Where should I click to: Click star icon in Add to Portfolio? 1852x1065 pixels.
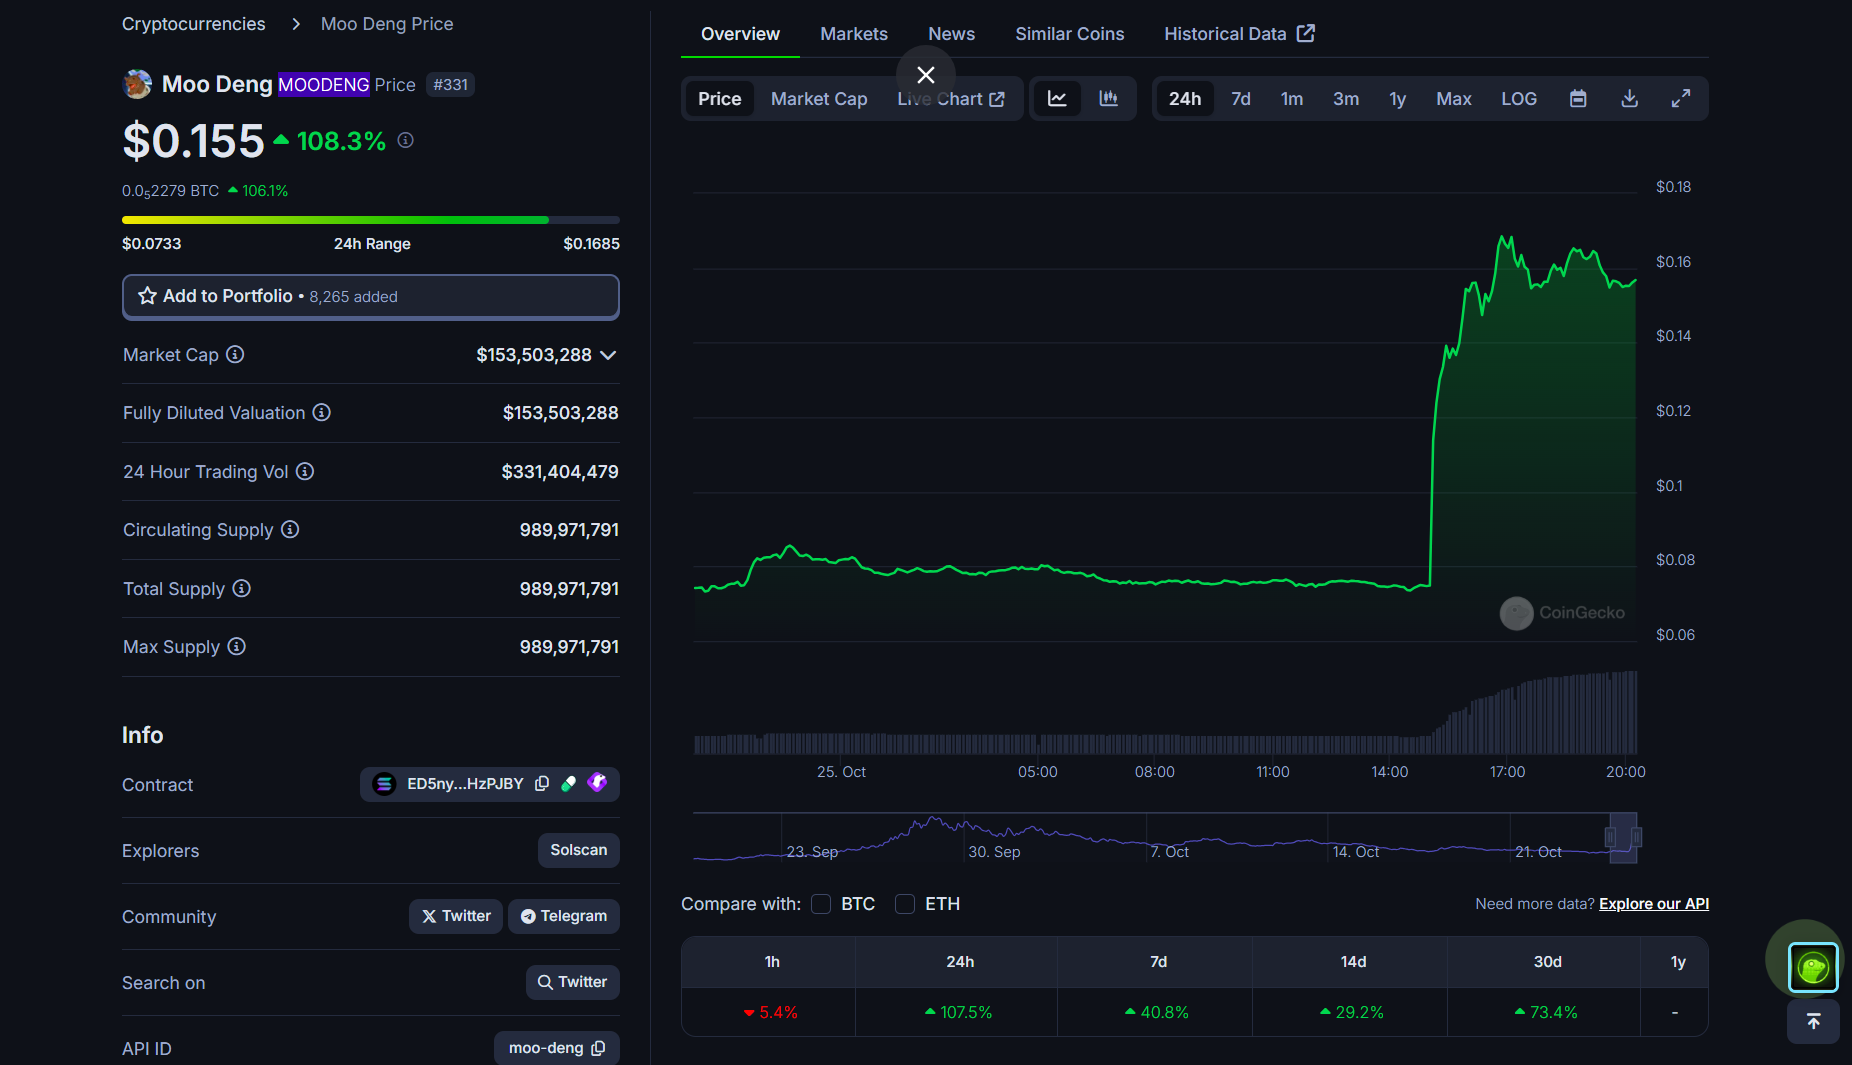(147, 296)
